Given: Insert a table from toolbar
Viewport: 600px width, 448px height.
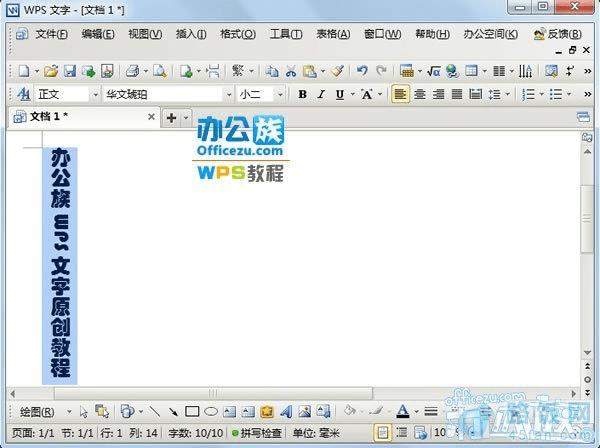Looking at the screenshot, I should click(471, 71).
